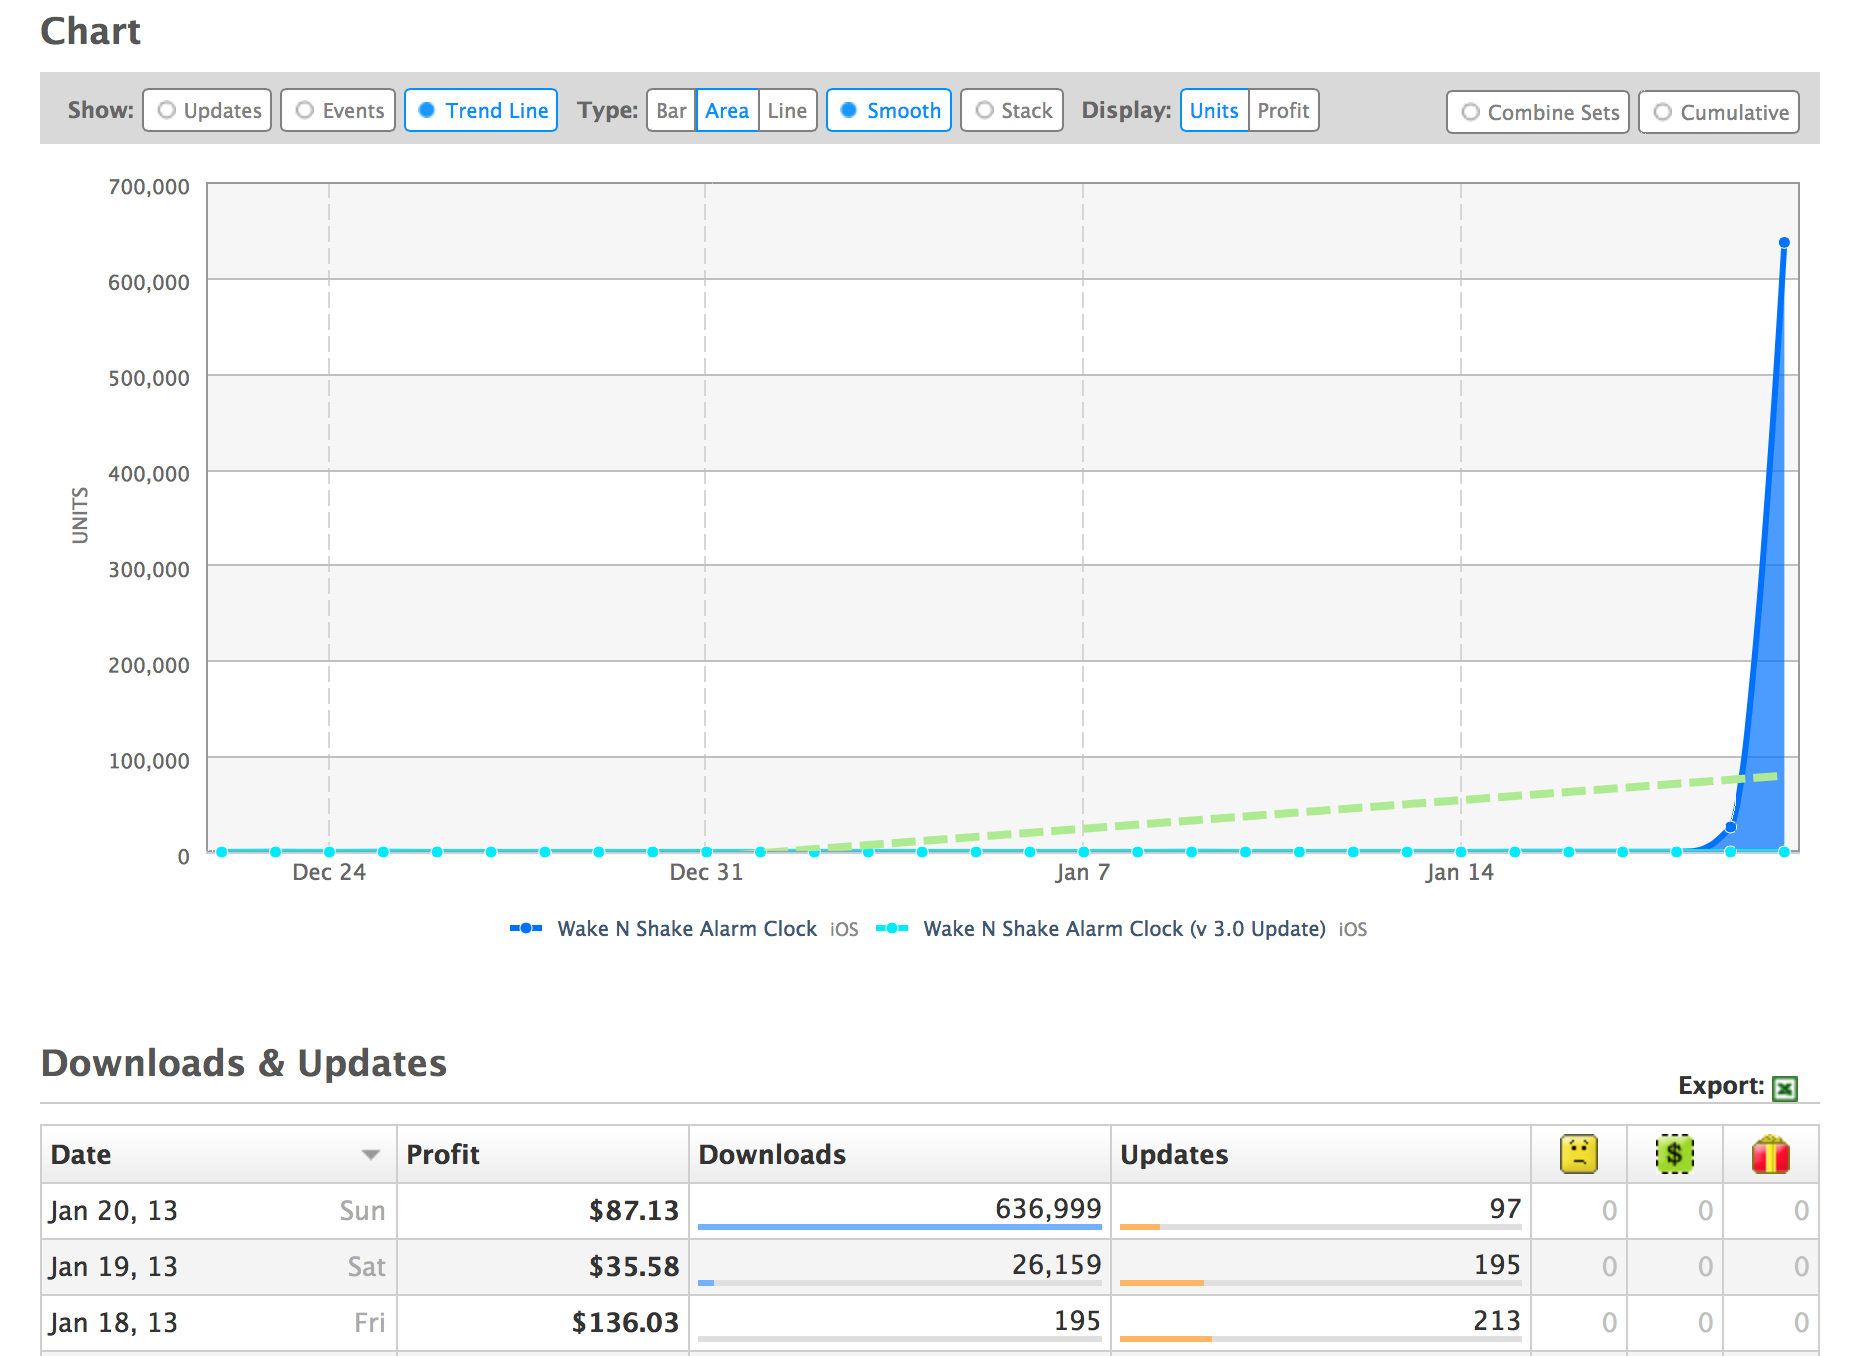This screenshot has height=1356, width=1864.
Task: Click the cyan v 3.0 Update legend marker
Action: click(892, 929)
